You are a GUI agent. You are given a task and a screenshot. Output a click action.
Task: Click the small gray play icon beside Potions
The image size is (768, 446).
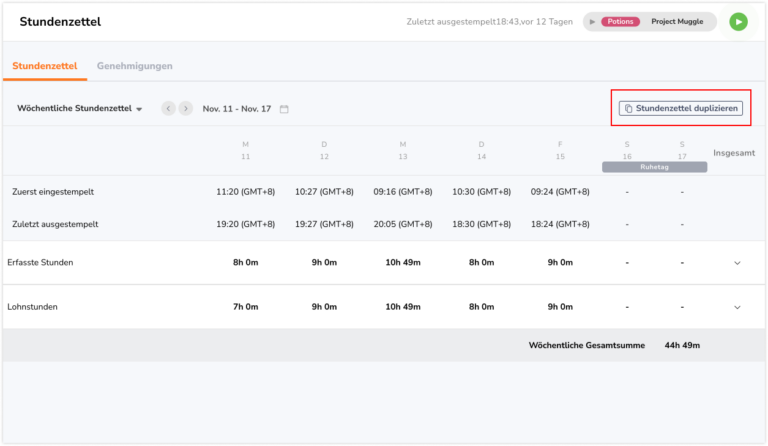[592, 22]
